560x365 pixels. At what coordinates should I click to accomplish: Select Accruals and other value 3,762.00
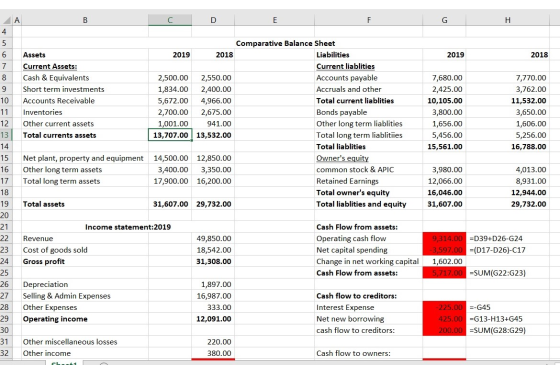(x=508, y=89)
